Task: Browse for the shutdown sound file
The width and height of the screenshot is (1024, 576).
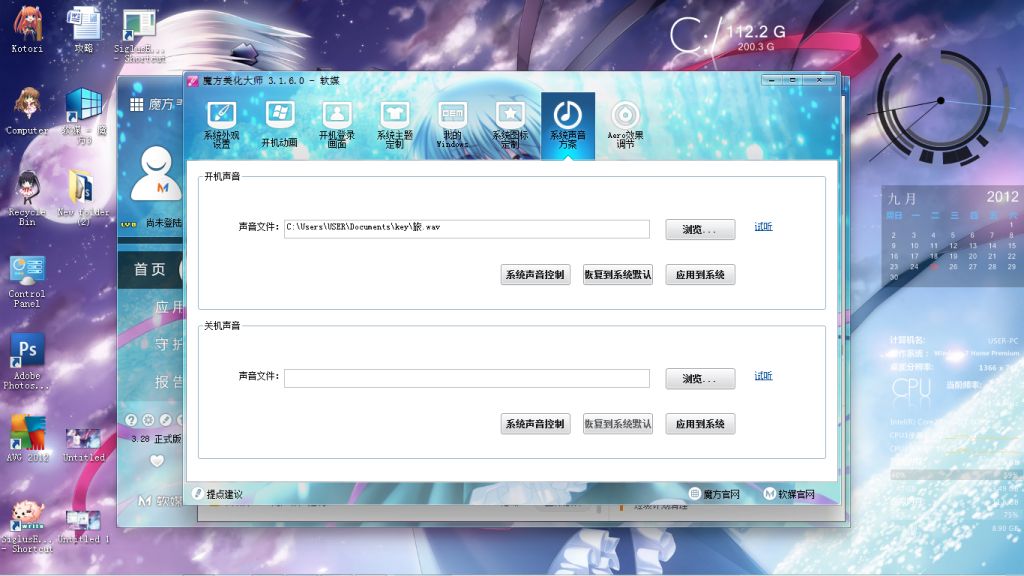Action: pos(700,379)
